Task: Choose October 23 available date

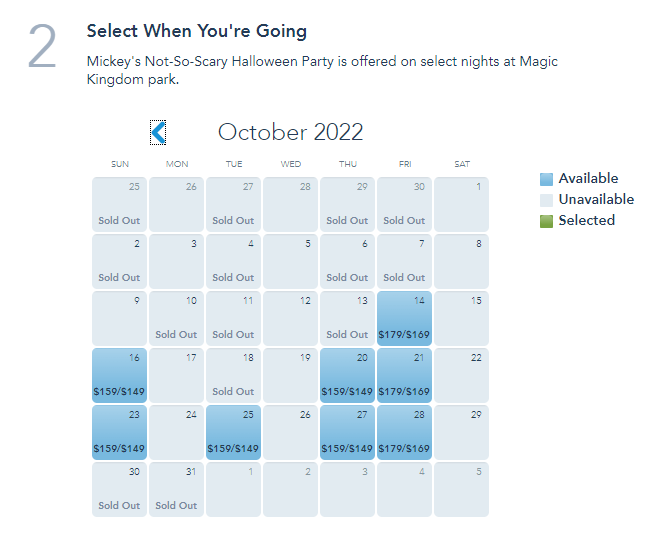Action: coord(119,433)
